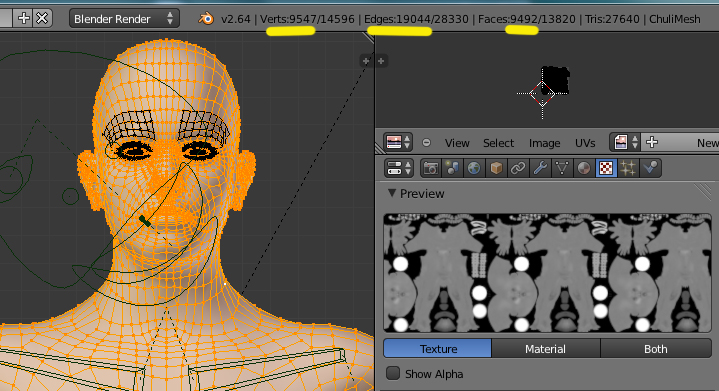
Task: Click the ChuliMesh object name
Action: click(x=675, y=19)
